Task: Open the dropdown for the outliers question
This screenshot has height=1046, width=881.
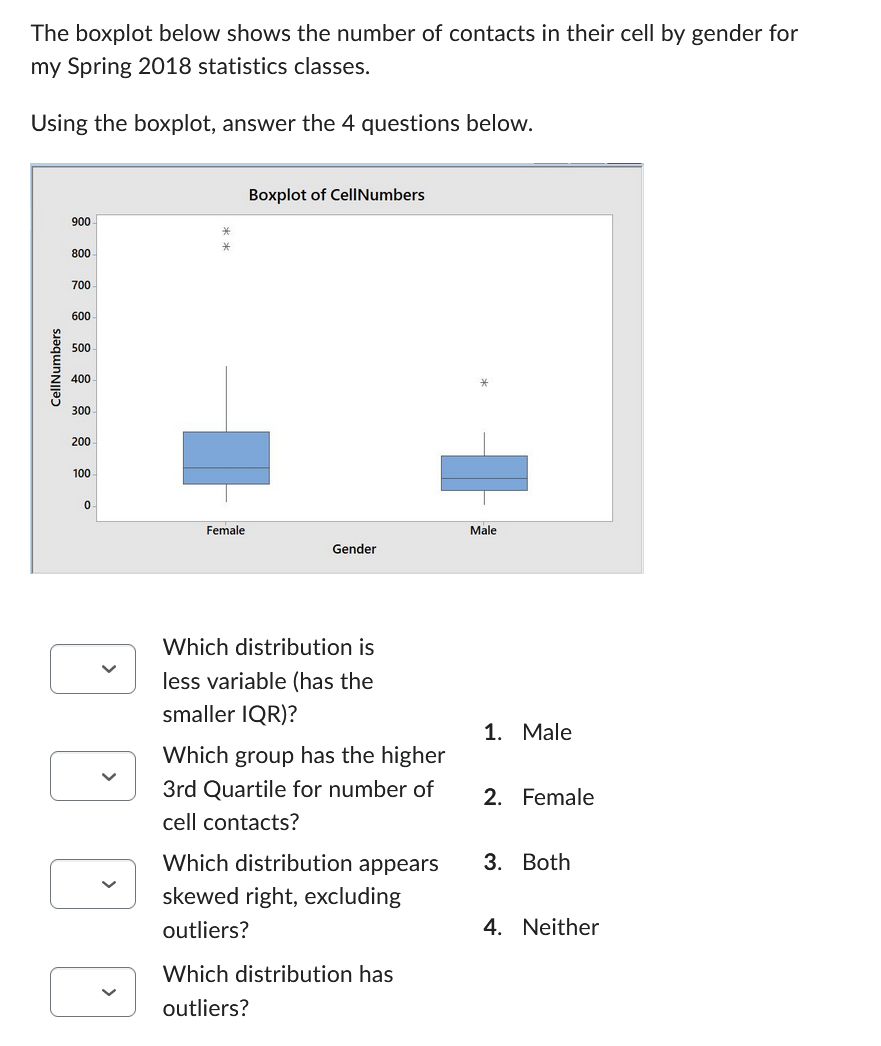Action: tap(92, 991)
